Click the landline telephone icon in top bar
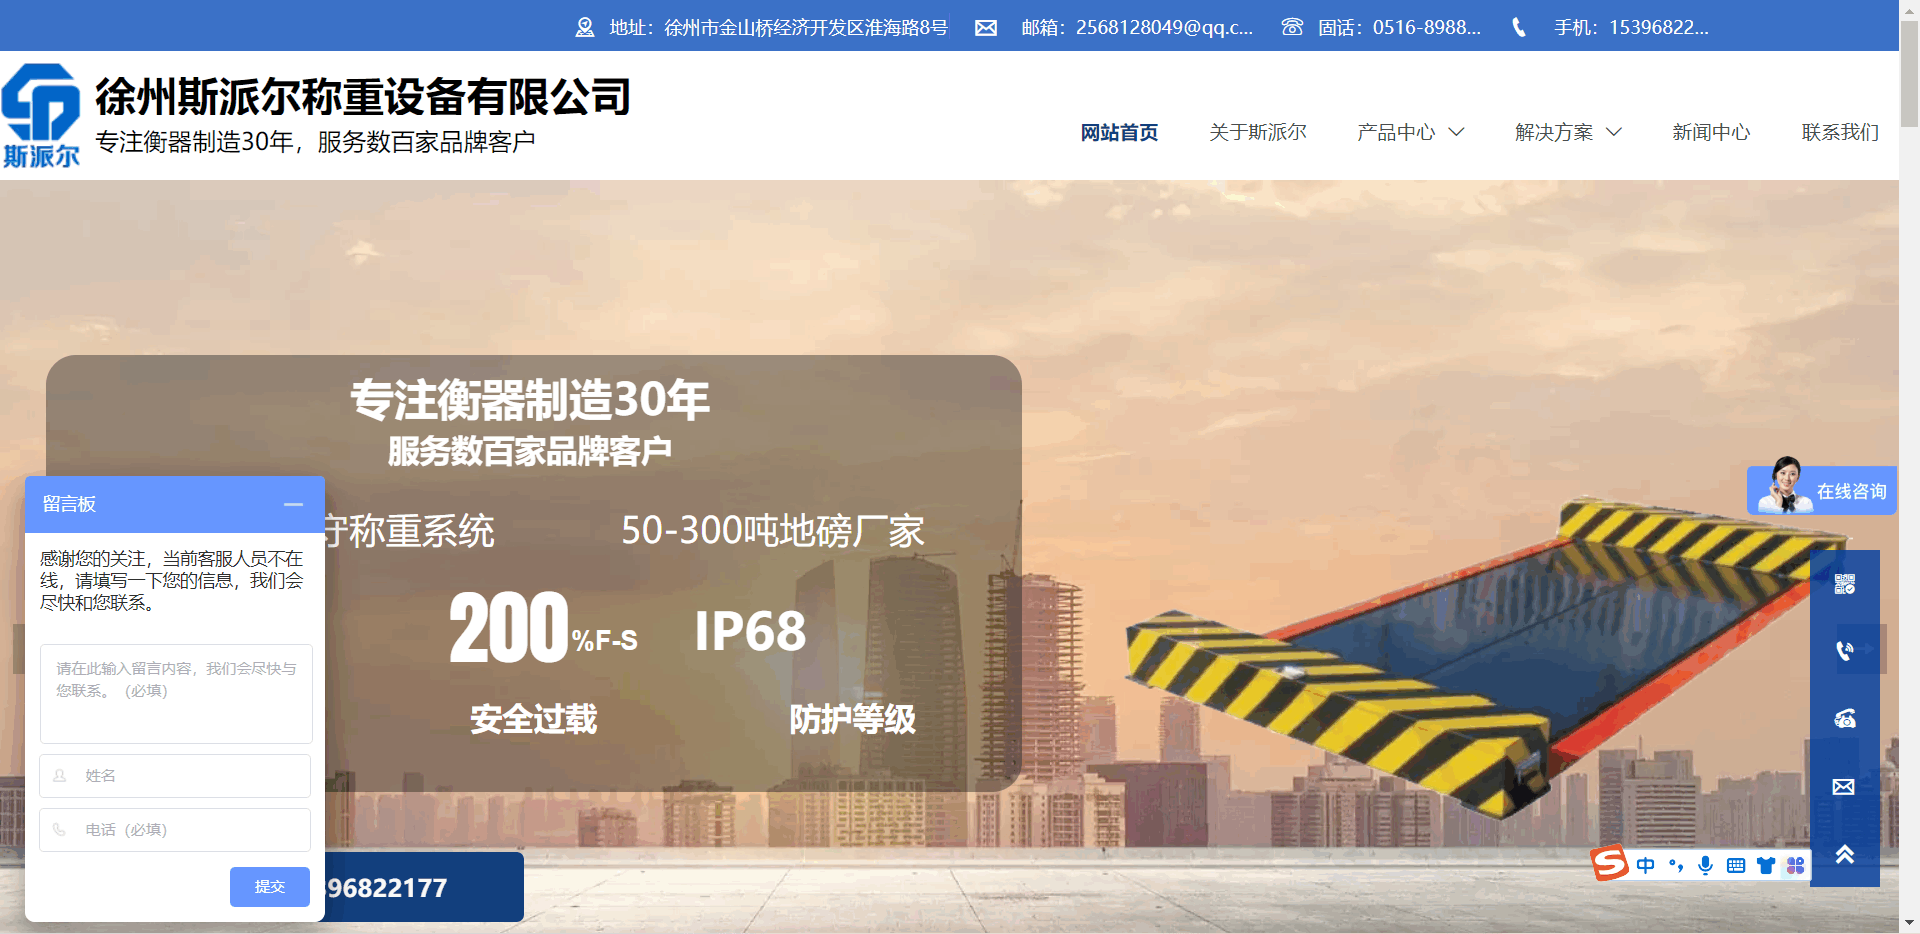 pyautogui.click(x=1292, y=27)
